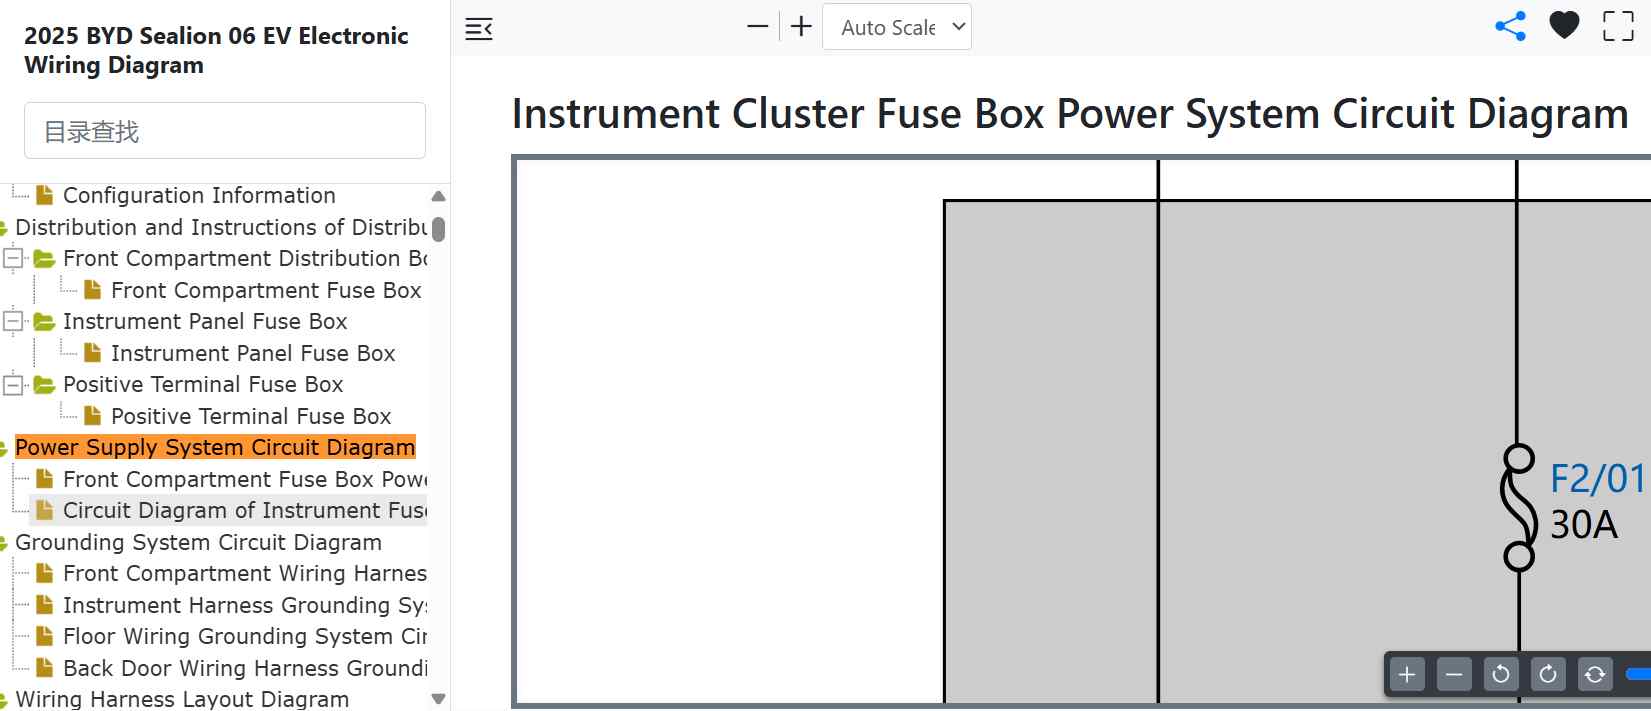
Task: Click the Positive Terminal Fuse Box folder icon
Action: (x=44, y=385)
